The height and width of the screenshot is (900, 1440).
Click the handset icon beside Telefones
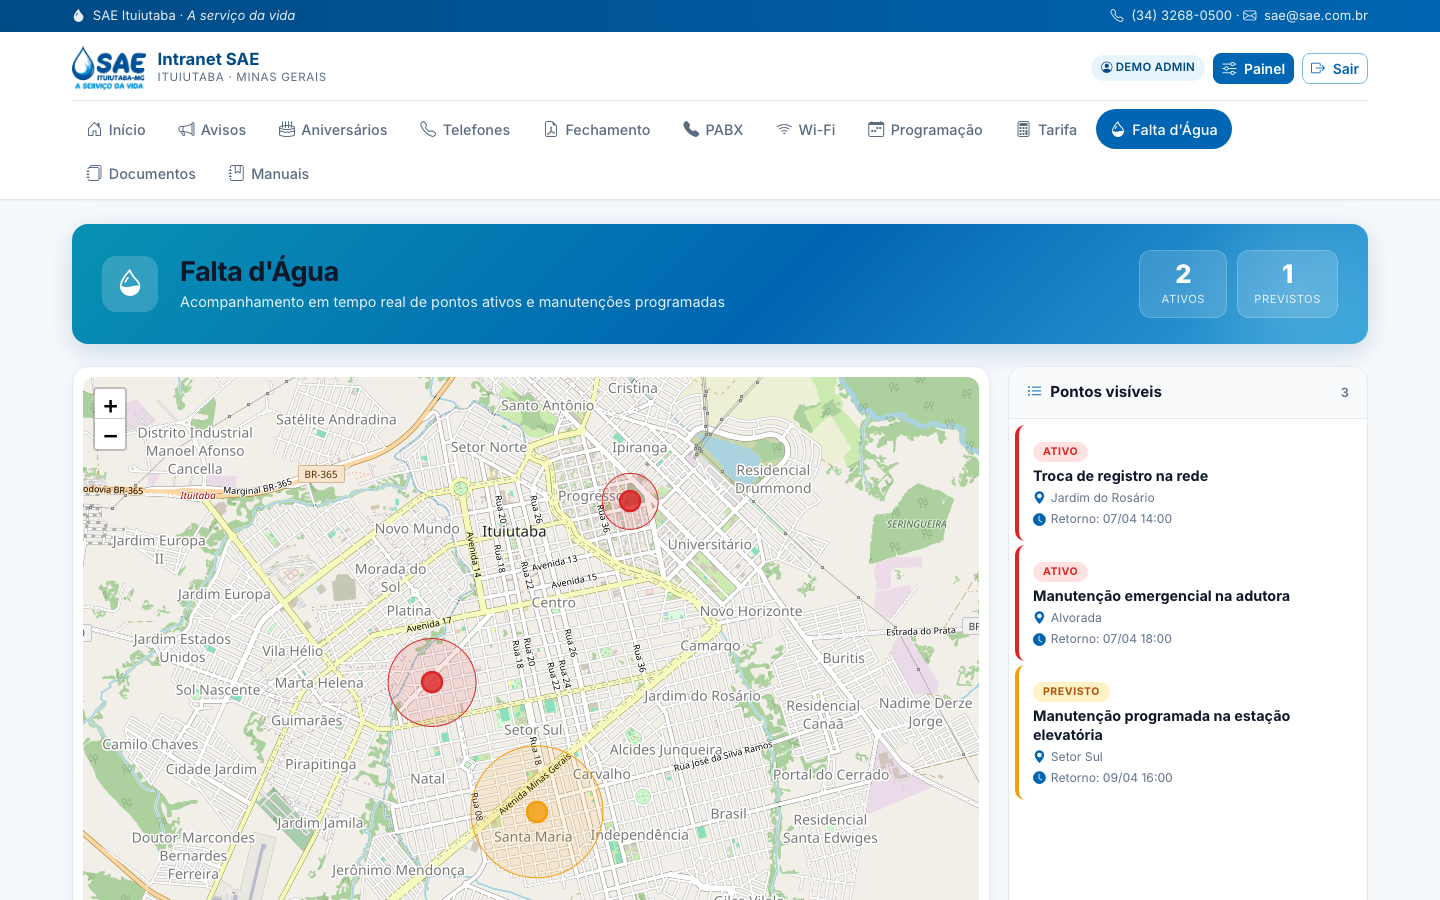(x=428, y=129)
